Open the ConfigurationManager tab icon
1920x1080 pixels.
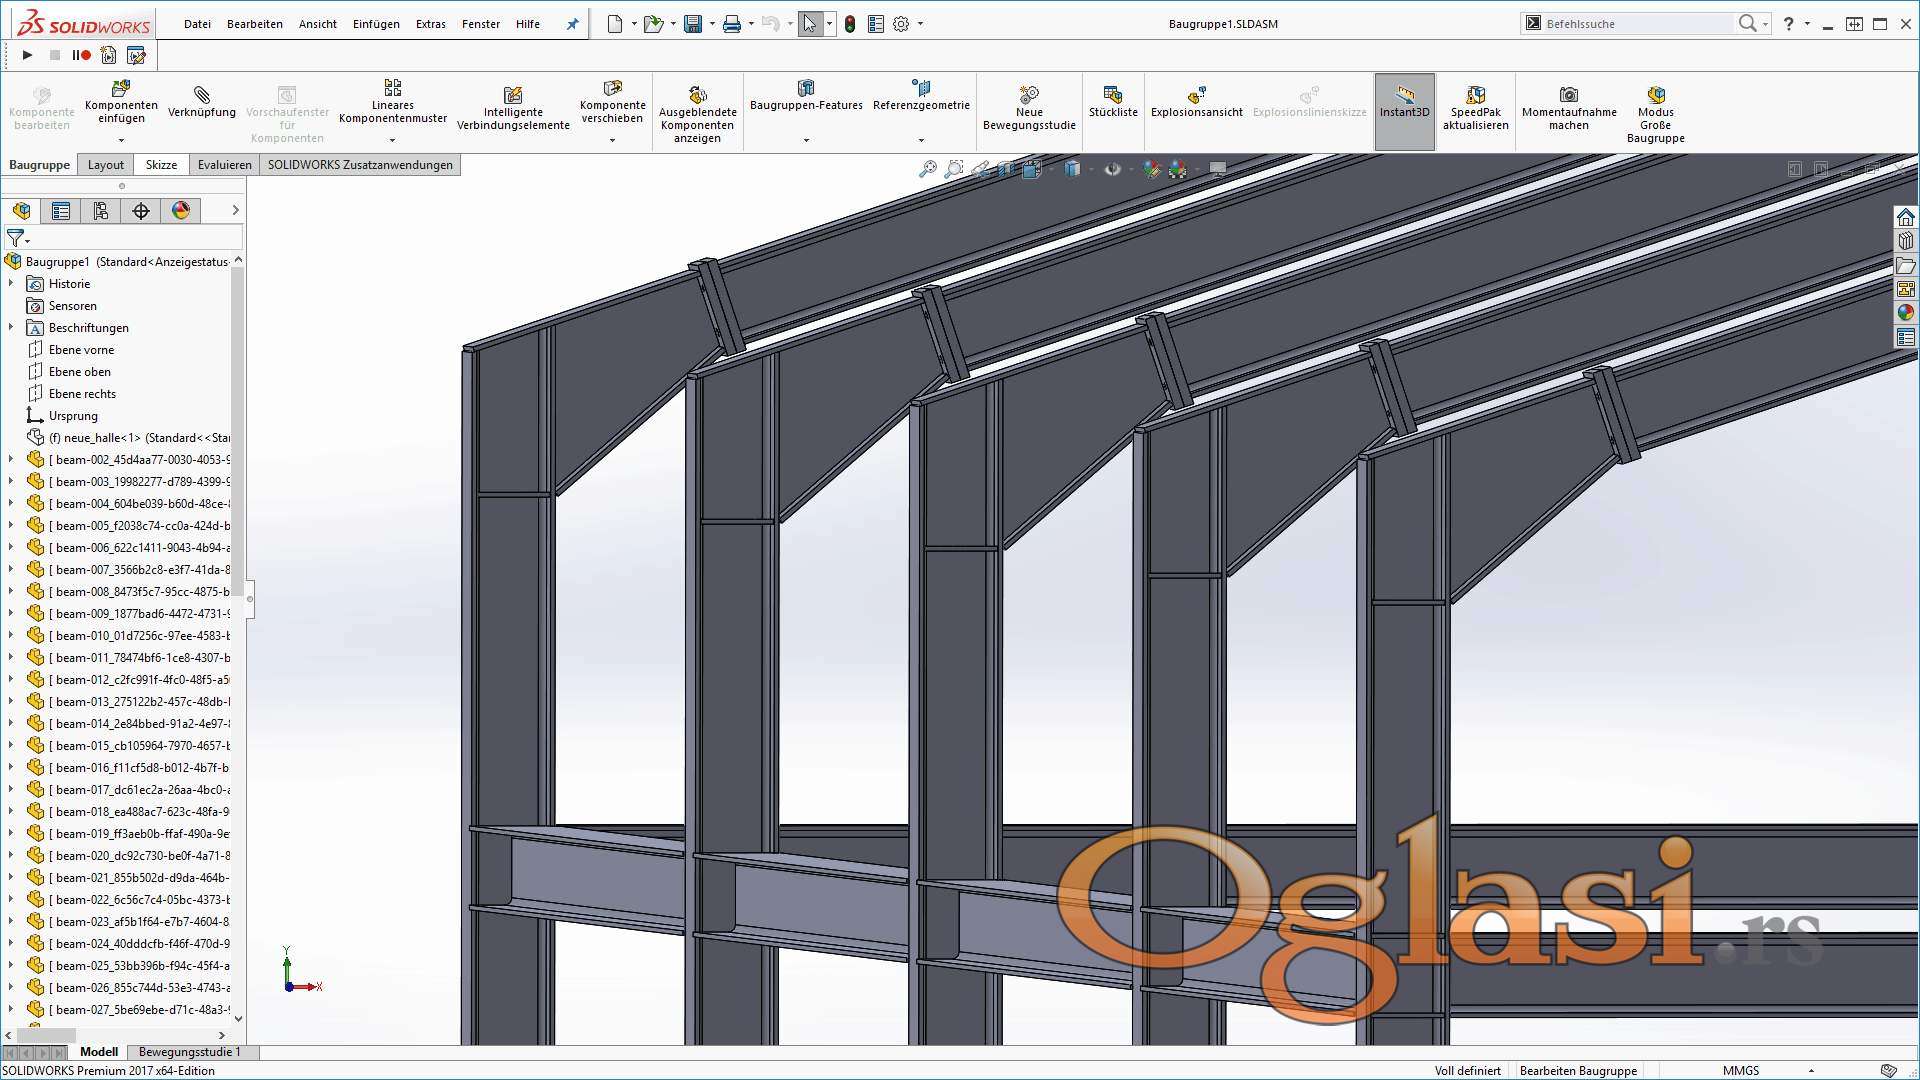[101, 211]
